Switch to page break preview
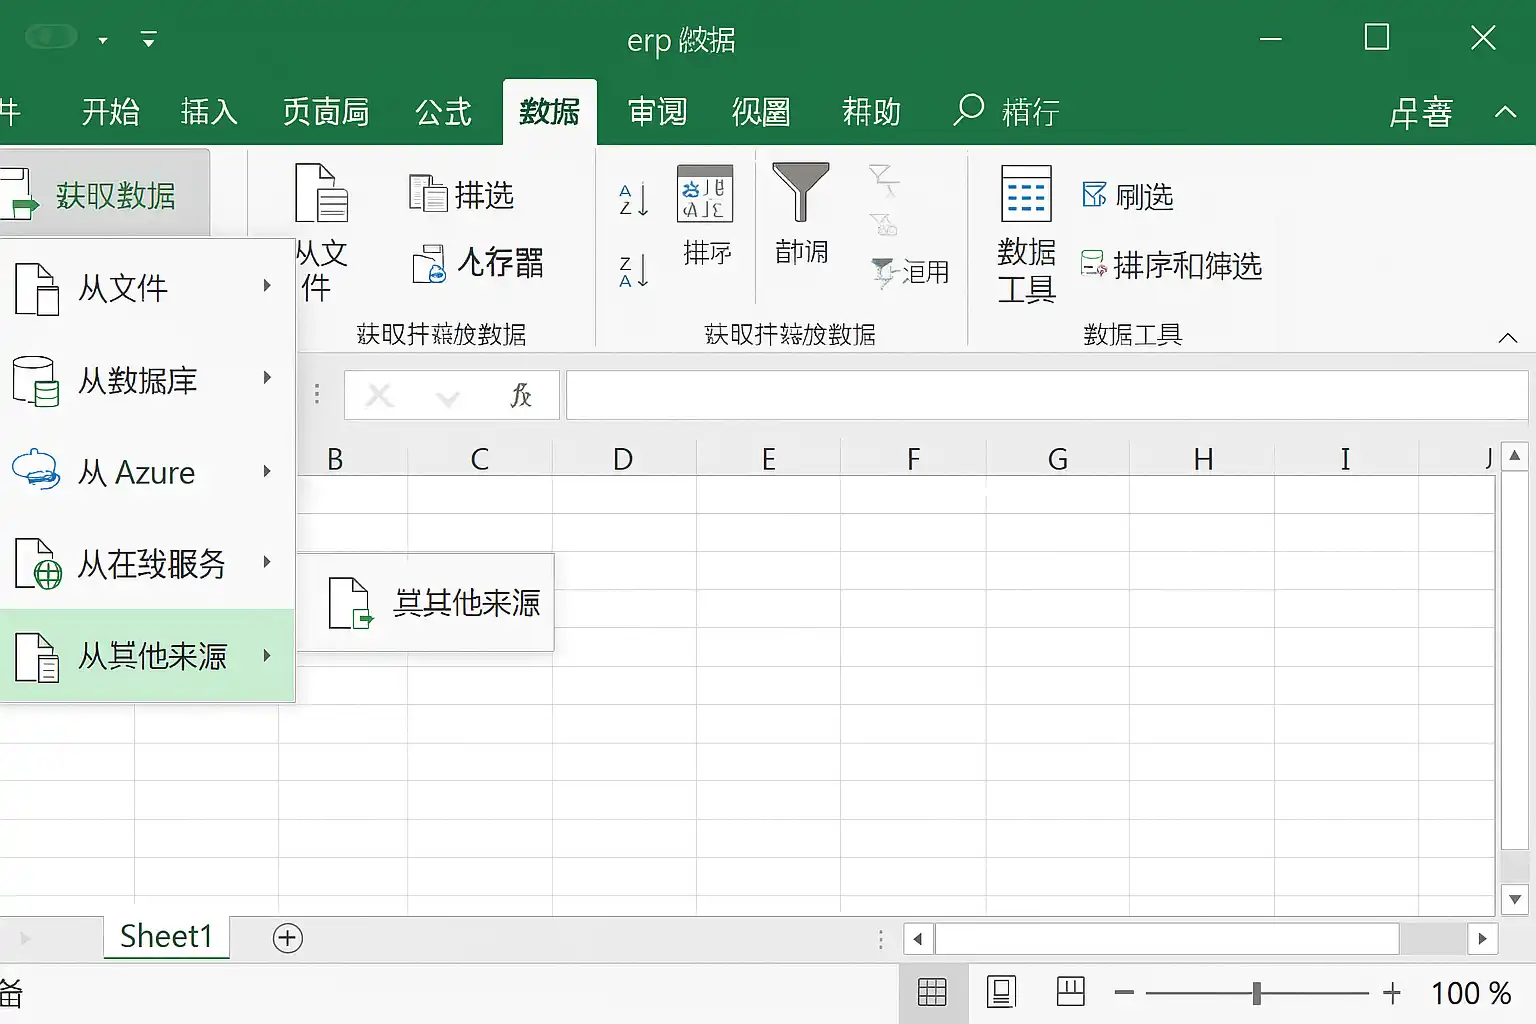The height and width of the screenshot is (1024, 1536). click(x=1070, y=992)
